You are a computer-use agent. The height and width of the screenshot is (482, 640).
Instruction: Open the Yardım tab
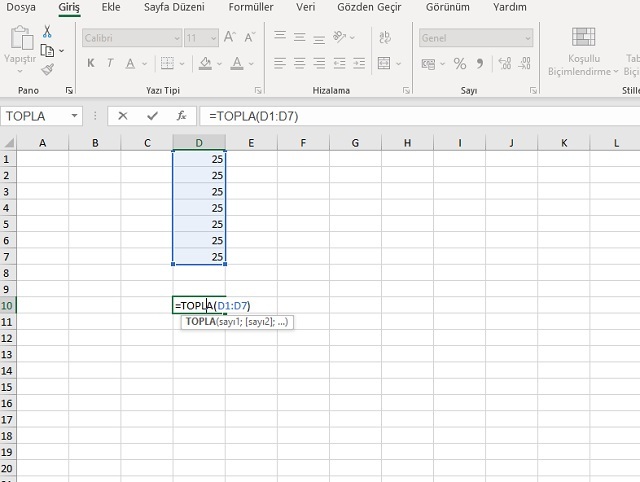click(510, 7)
